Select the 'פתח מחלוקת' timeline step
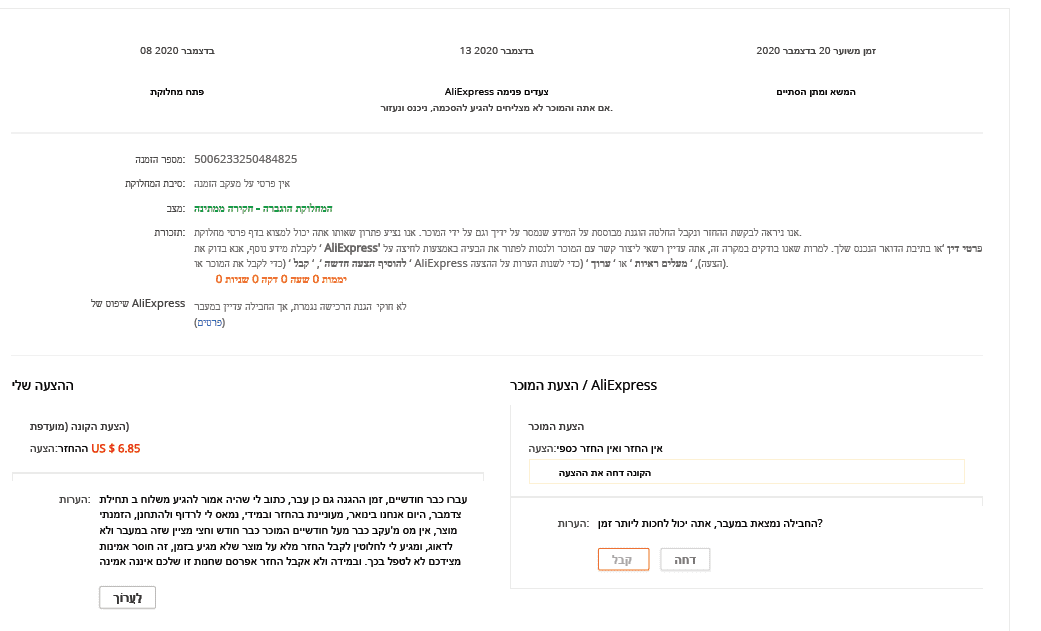This screenshot has height=631, width=1041. point(177,92)
